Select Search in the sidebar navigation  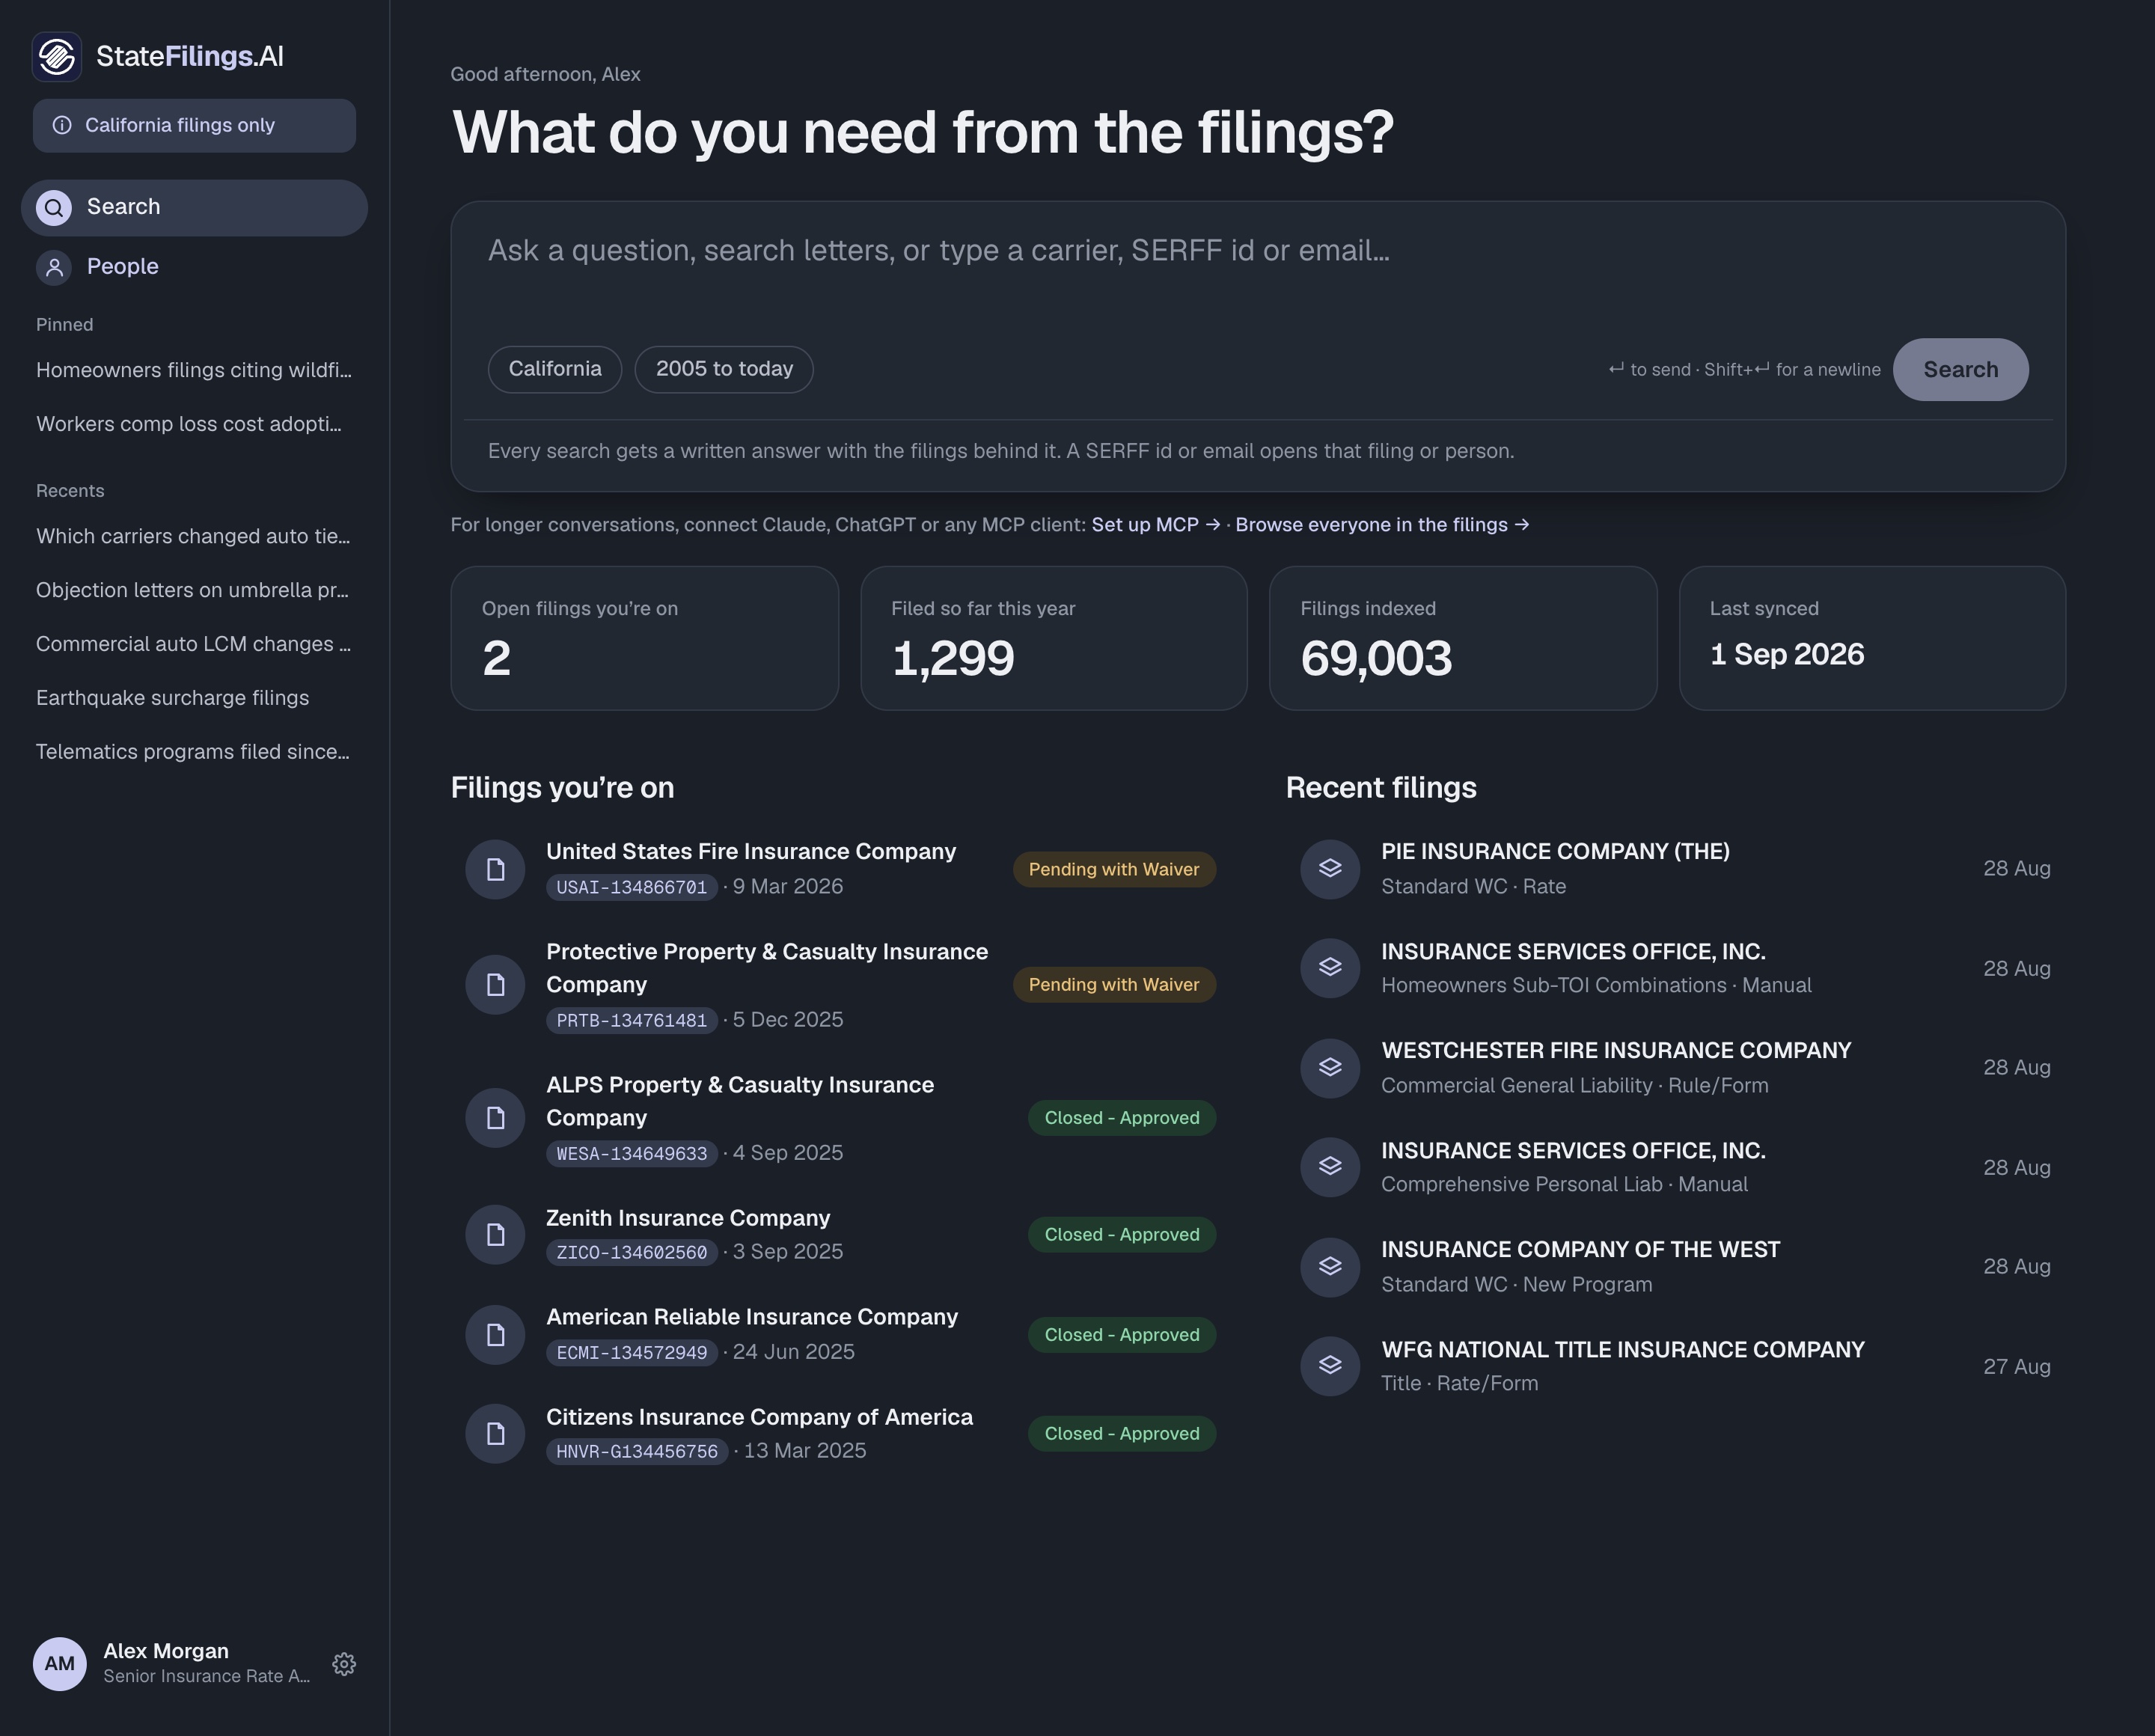click(194, 208)
